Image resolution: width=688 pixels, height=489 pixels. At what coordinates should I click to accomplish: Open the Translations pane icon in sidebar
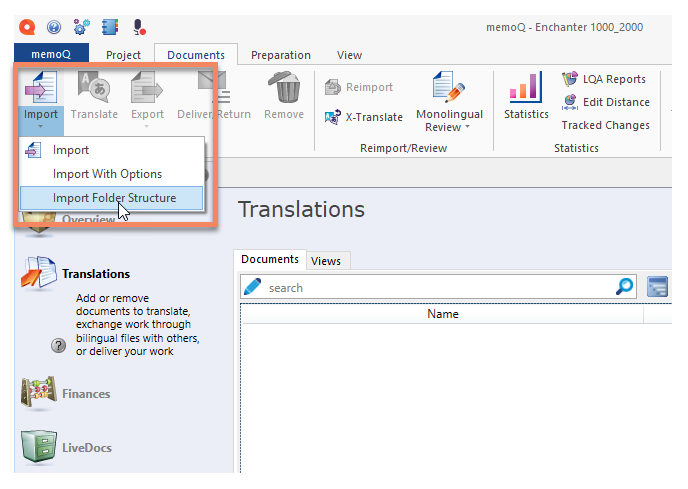(x=39, y=273)
